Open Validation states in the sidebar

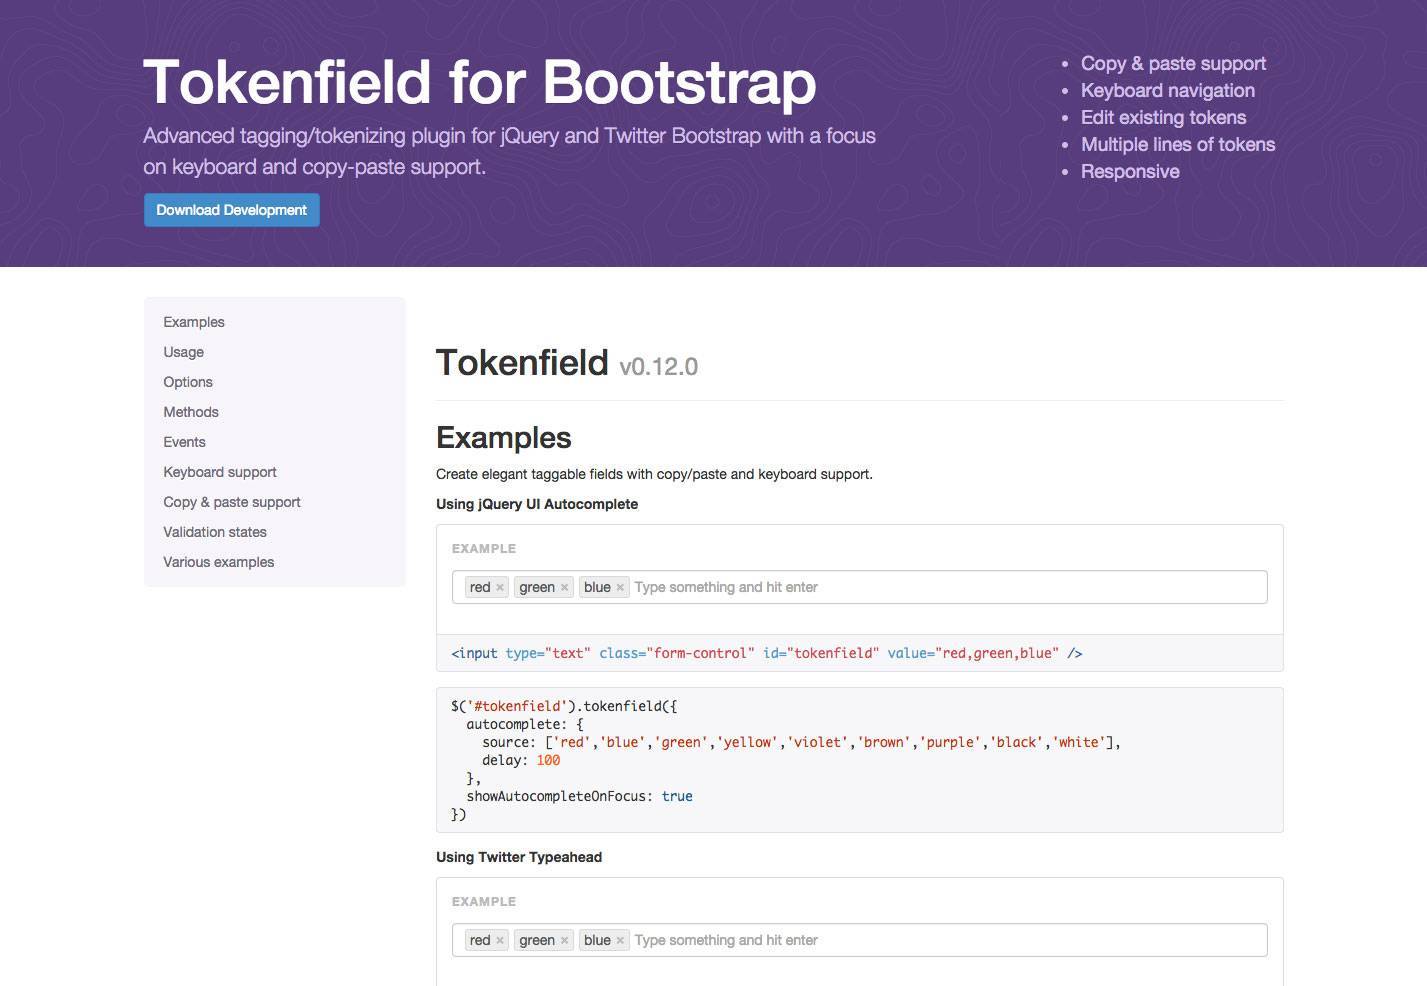coord(215,532)
